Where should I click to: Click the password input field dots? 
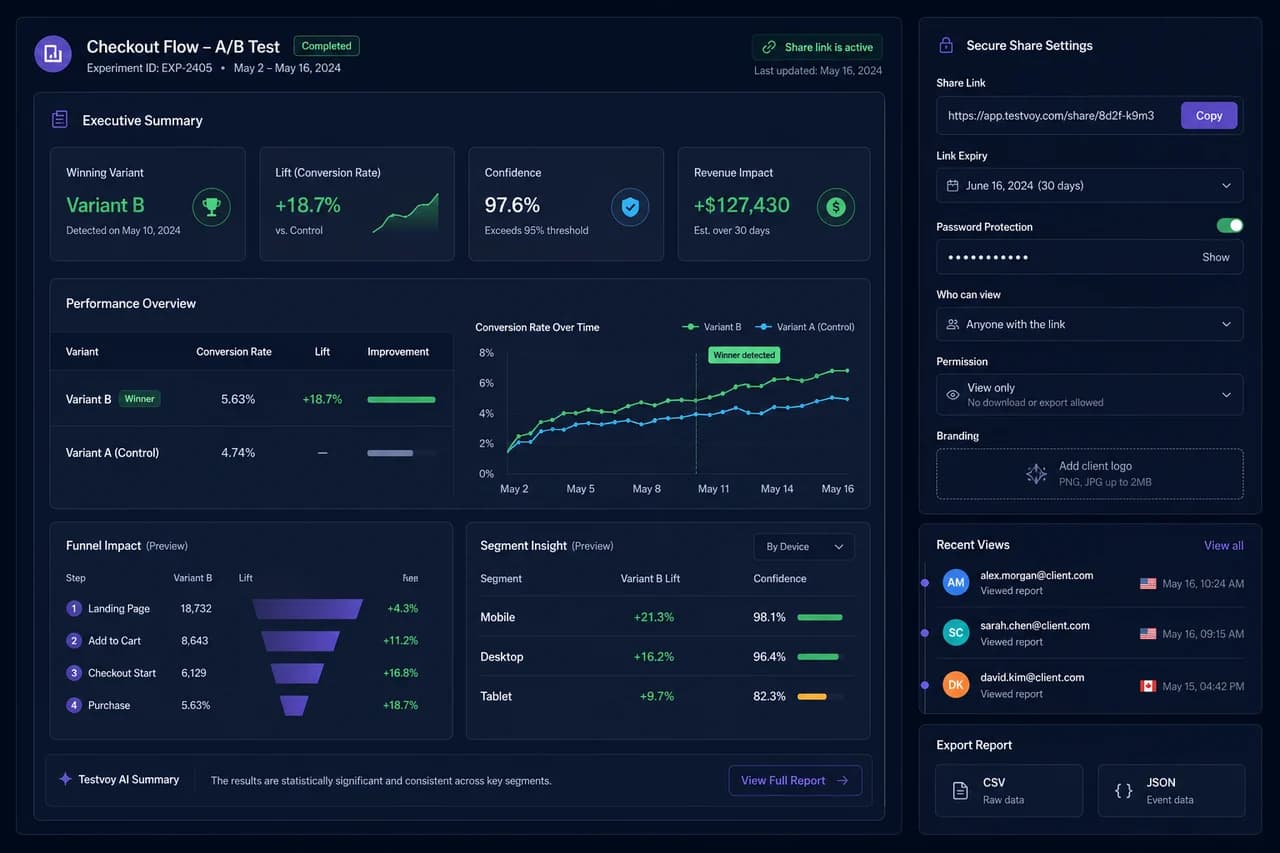(988, 257)
